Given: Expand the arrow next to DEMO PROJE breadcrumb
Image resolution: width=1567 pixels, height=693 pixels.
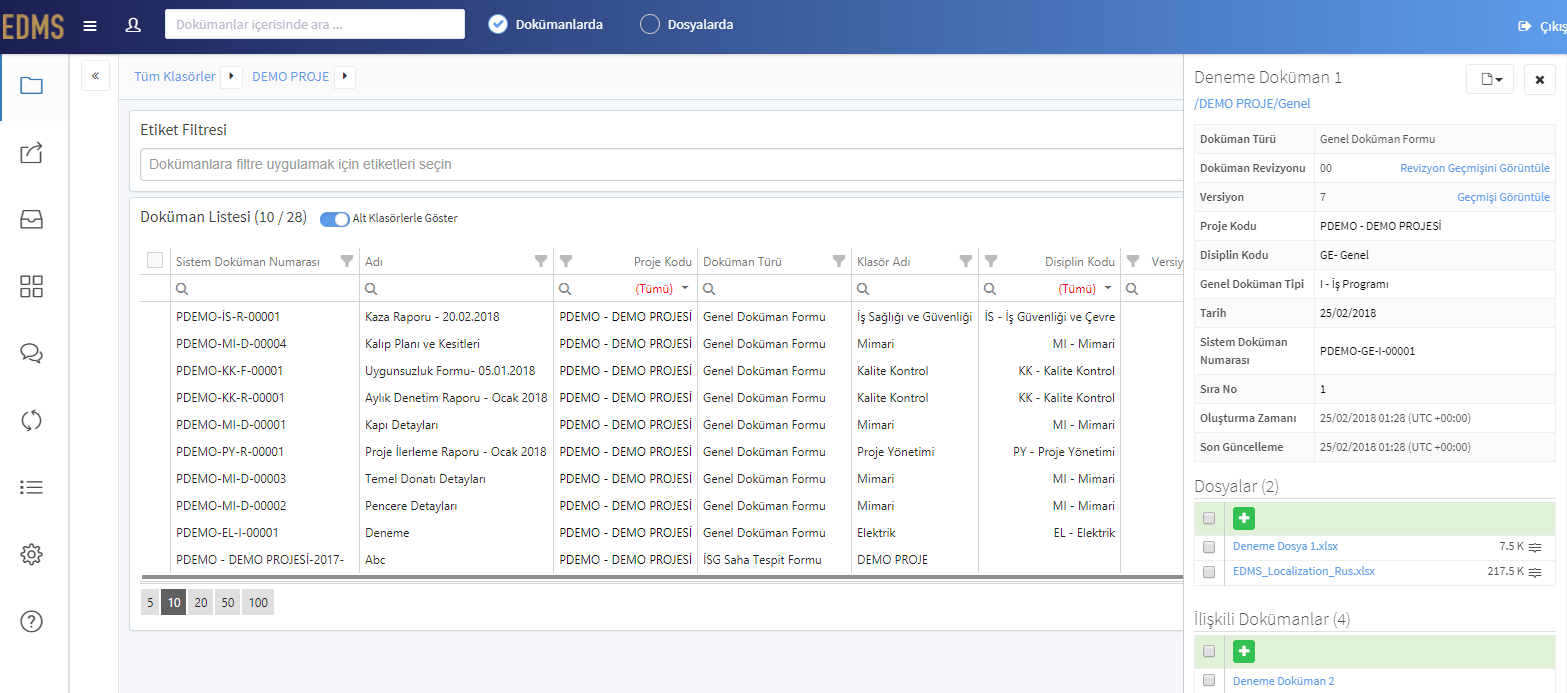Looking at the screenshot, I should (346, 76).
